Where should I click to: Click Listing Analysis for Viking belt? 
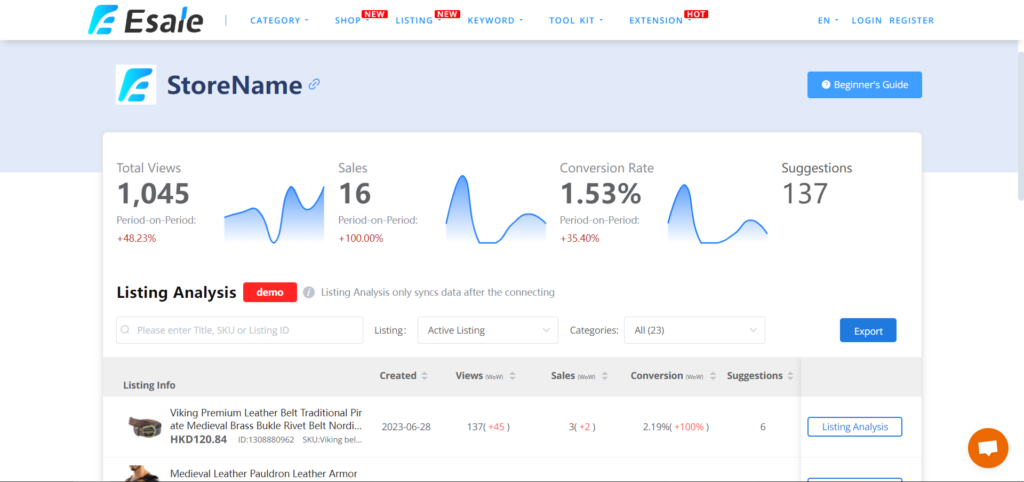click(854, 427)
